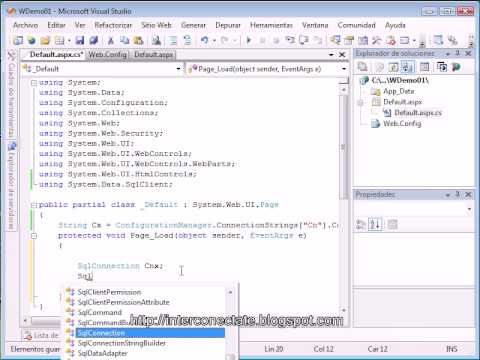Open the Refactorizar menu

pos(113,25)
